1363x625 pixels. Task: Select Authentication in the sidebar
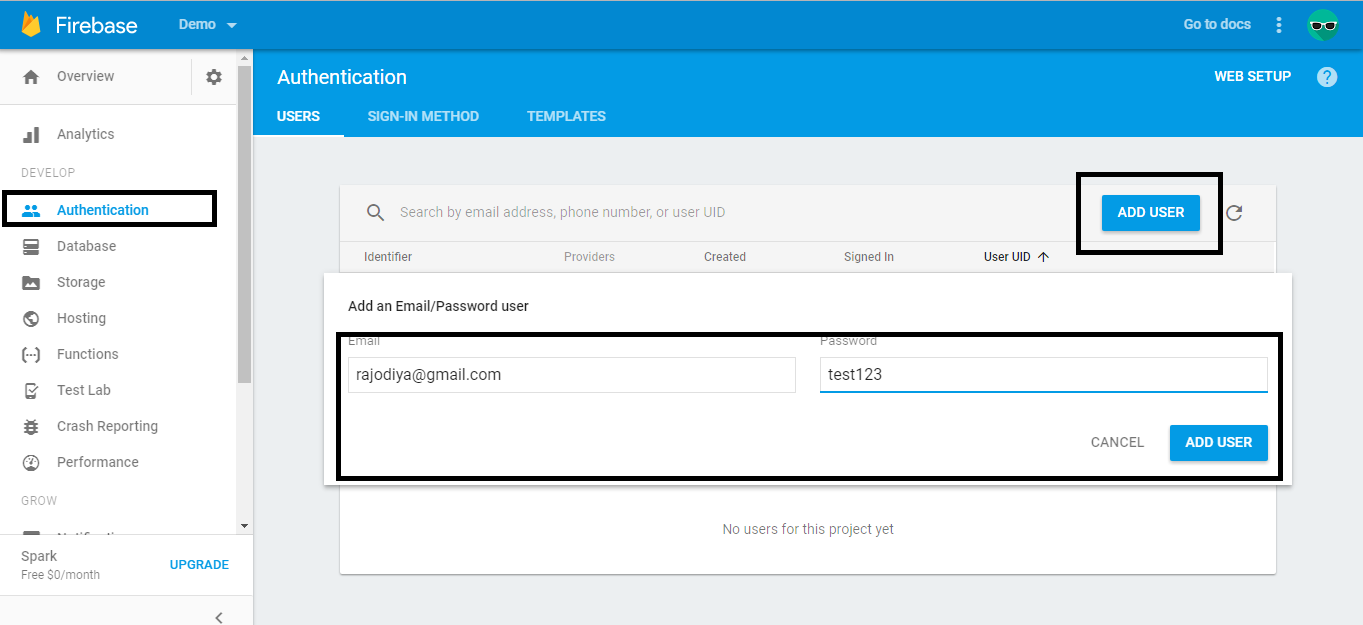[x=102, y=210]
